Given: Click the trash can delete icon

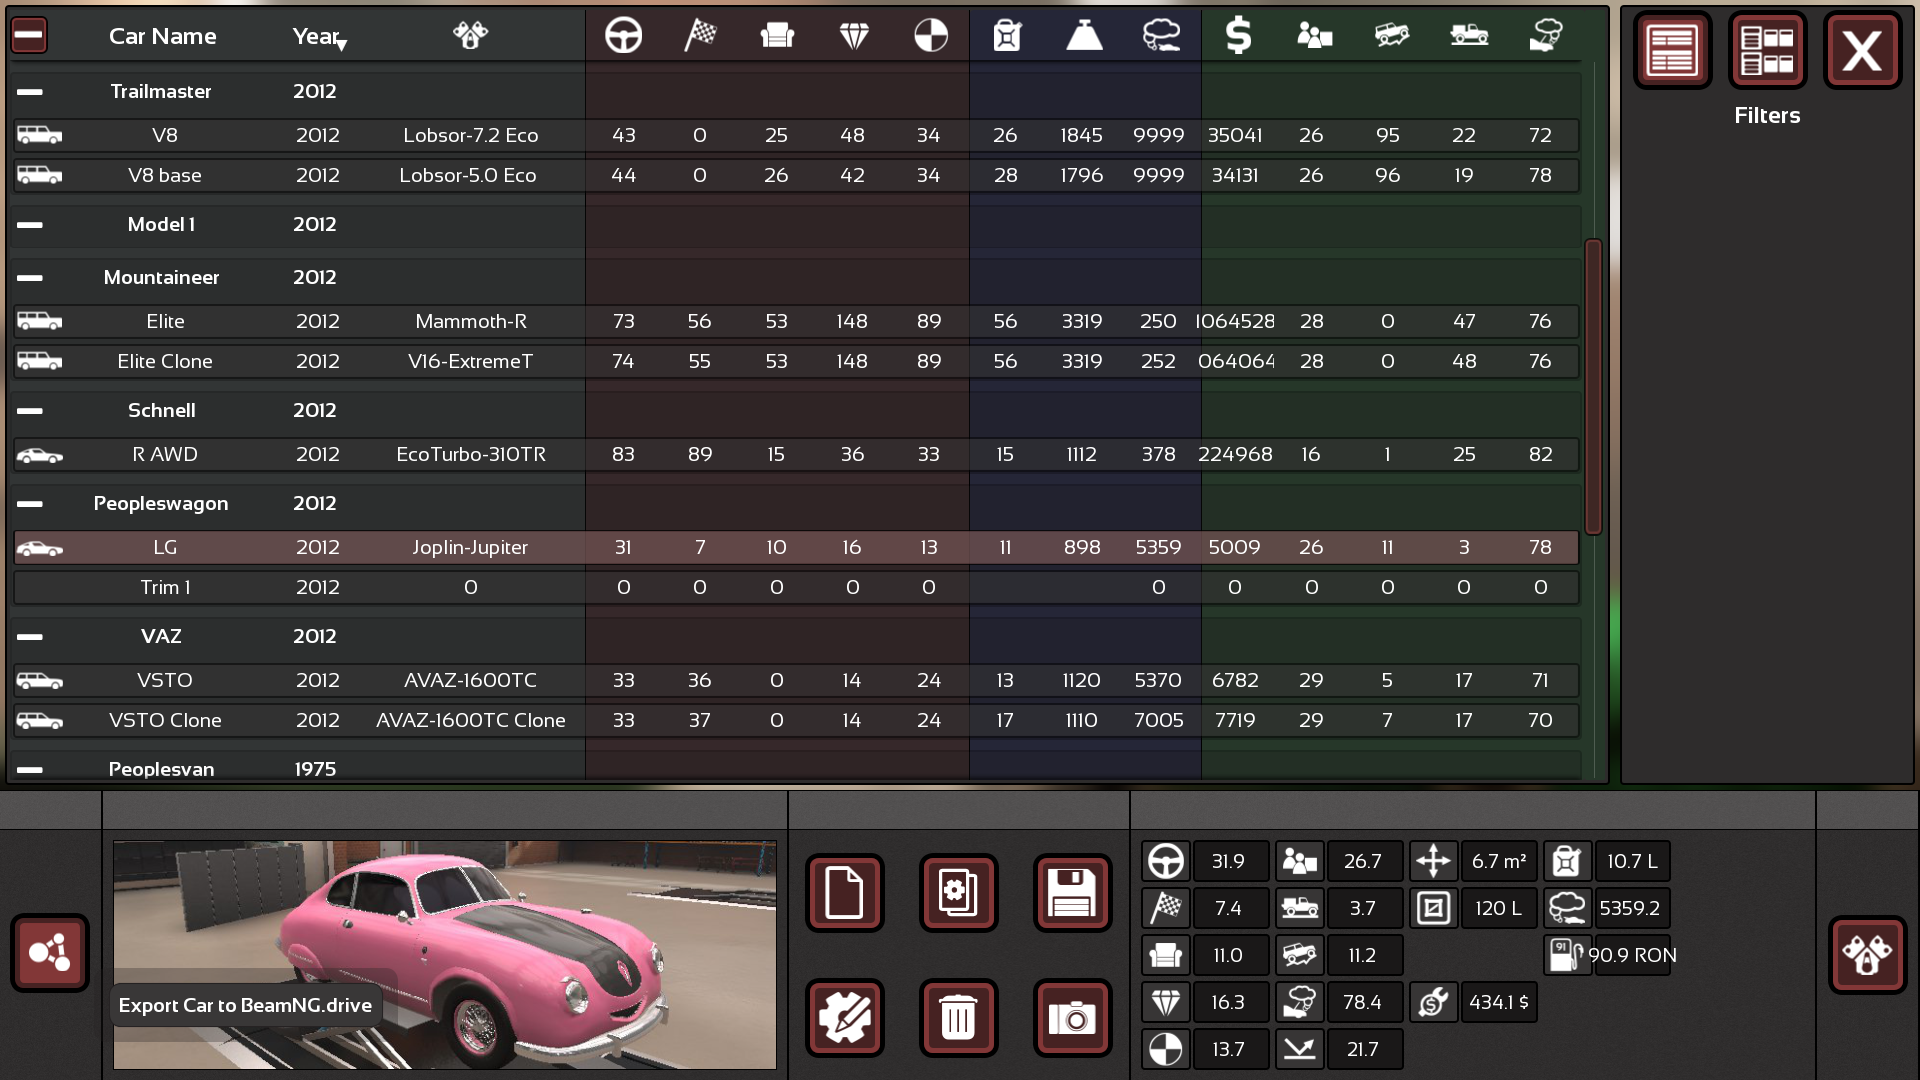Looking at the screenshot, I should coord(958,1018).
